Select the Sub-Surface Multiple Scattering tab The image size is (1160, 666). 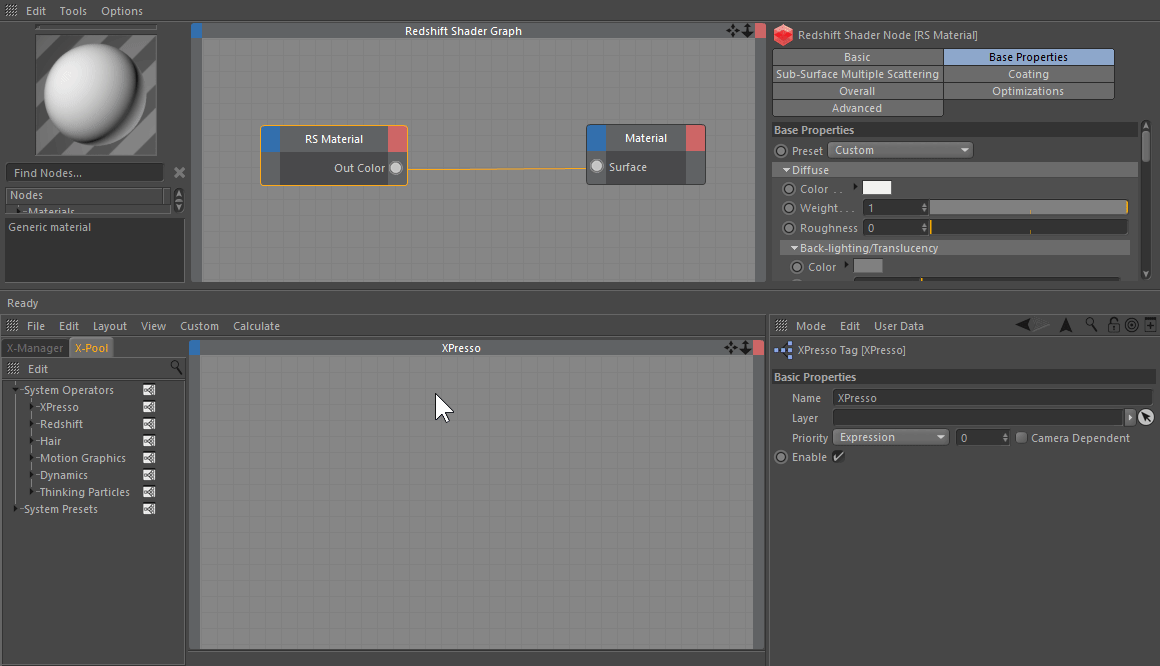857,74
